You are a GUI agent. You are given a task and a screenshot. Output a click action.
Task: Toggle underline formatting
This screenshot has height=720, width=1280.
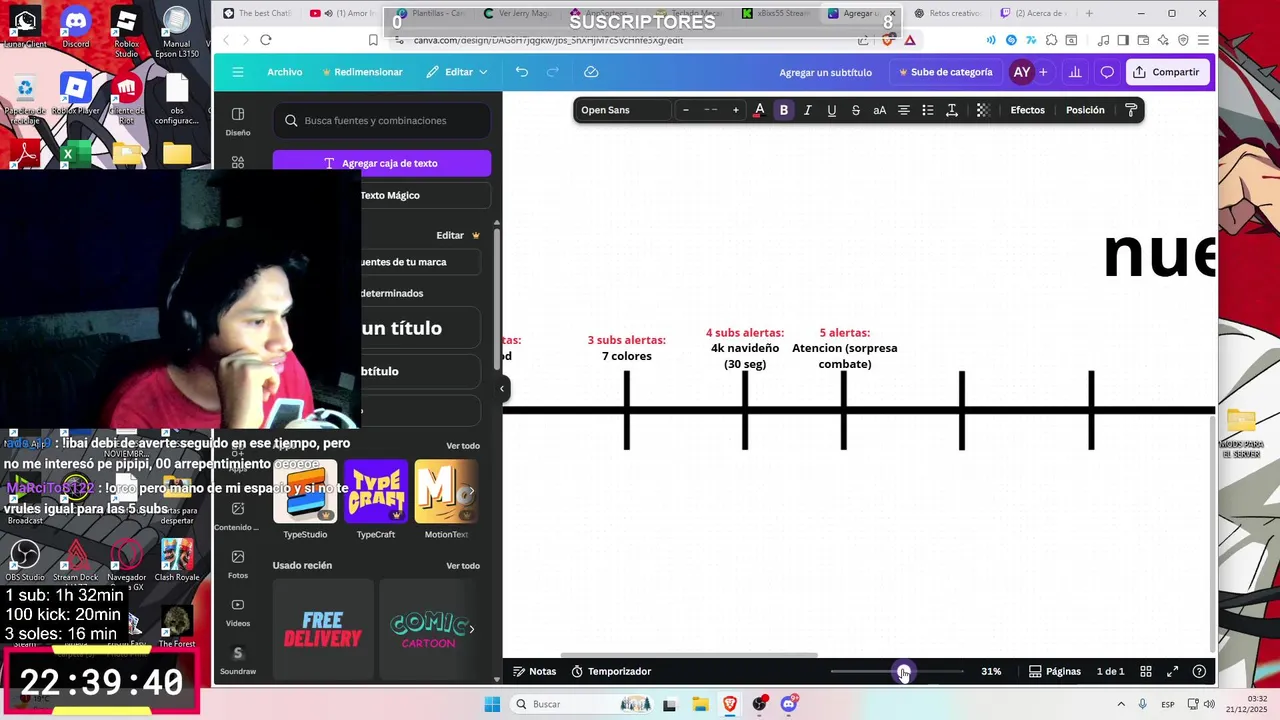click(831, 110)
